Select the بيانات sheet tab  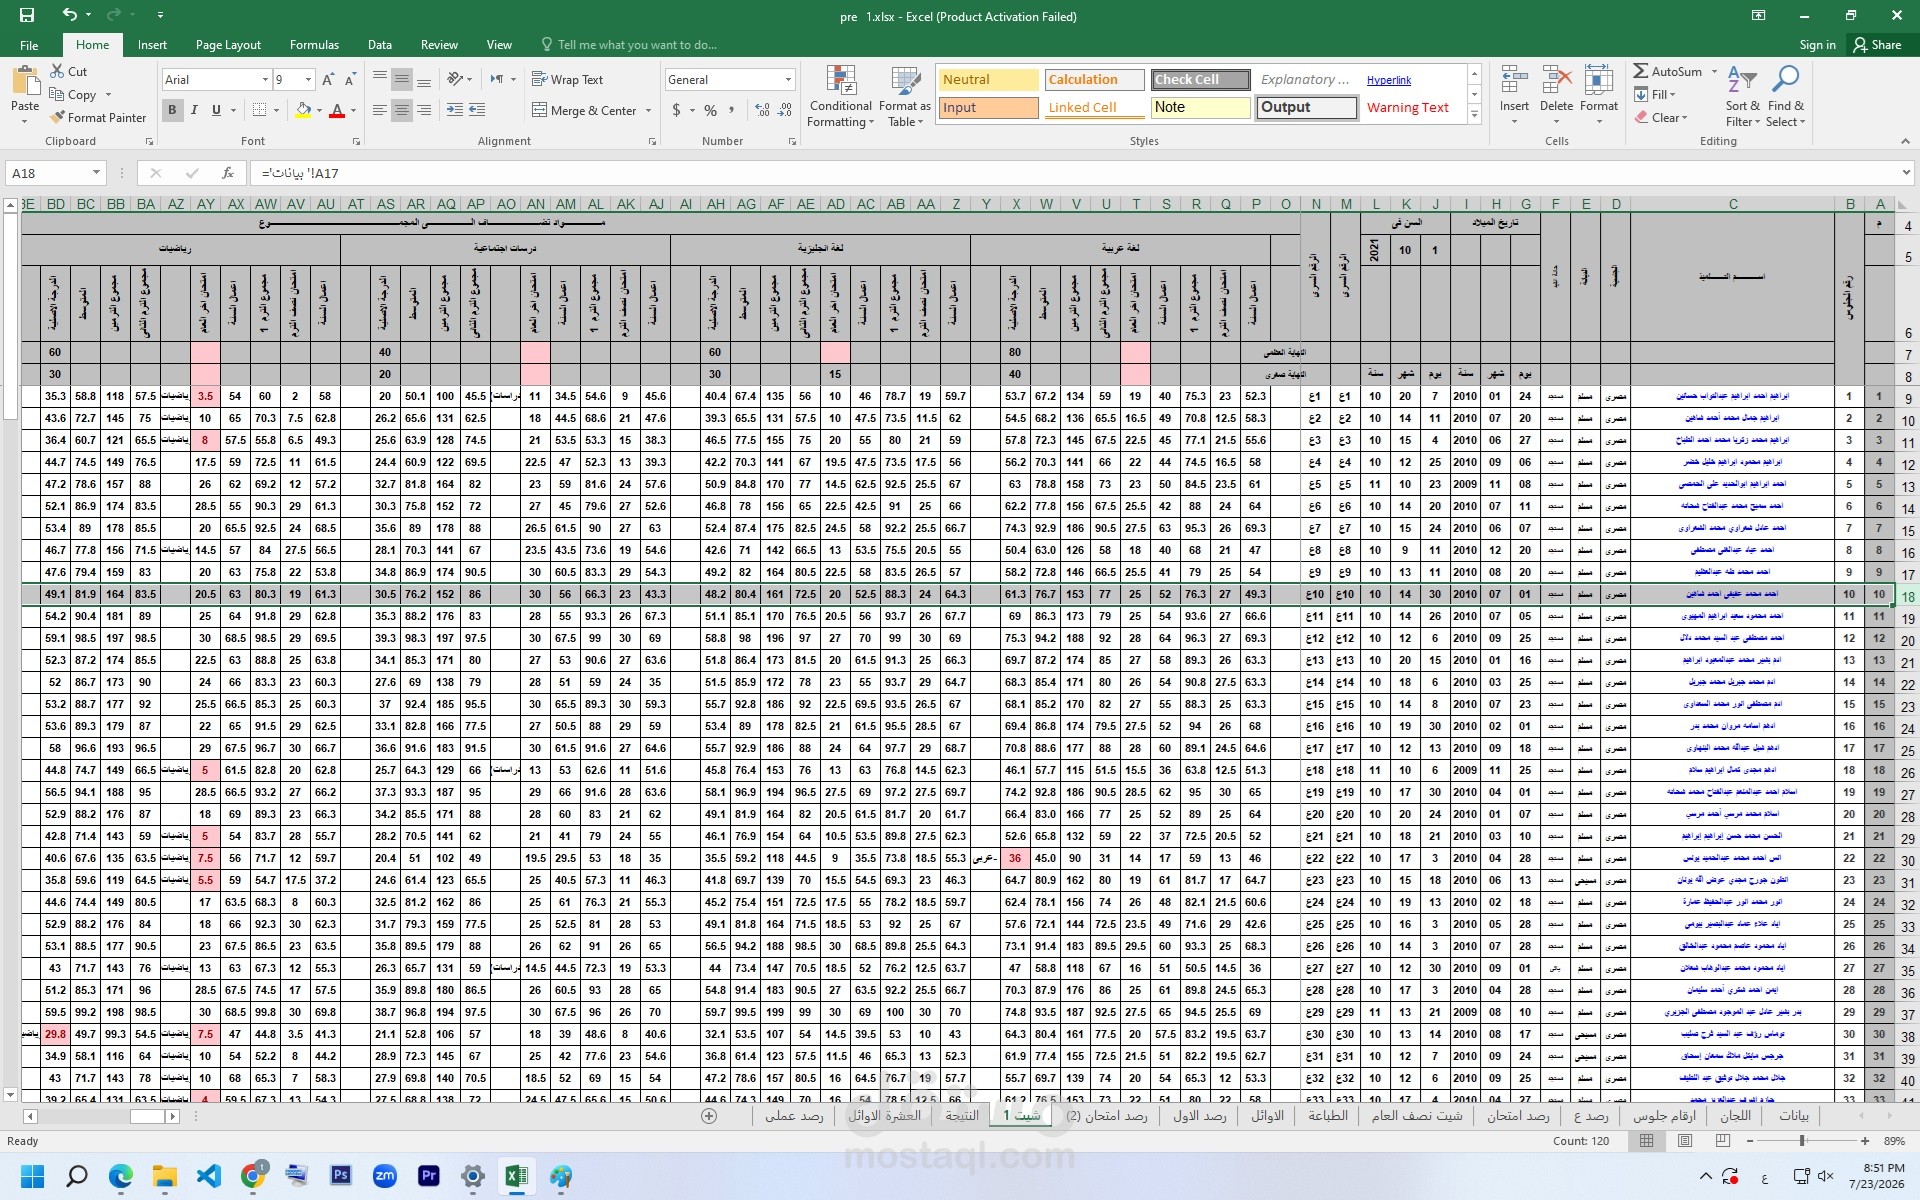(x=1794, y=1116)
